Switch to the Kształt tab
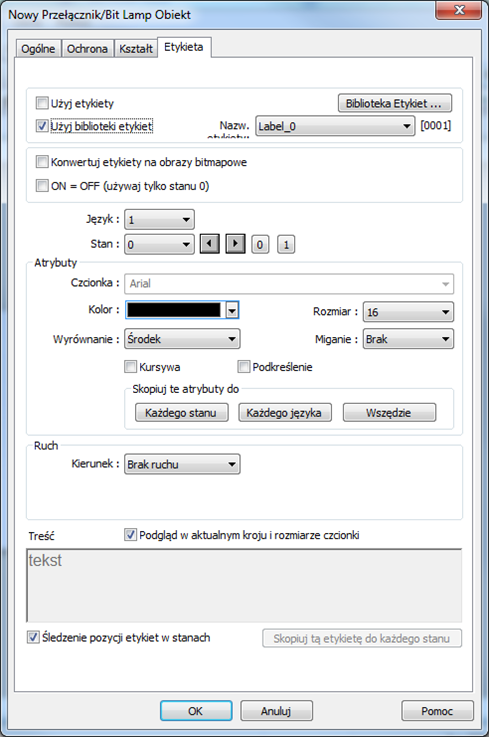 (x=136, y=48)
